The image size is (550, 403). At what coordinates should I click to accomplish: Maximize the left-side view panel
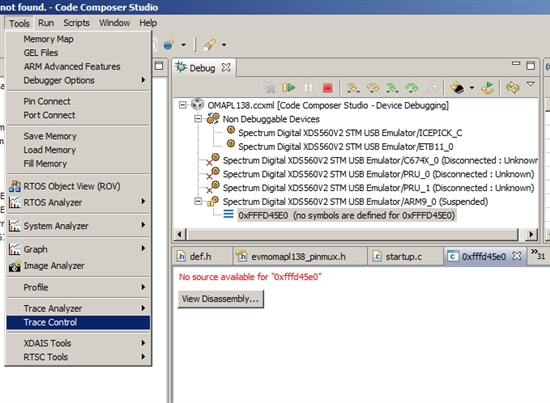159,65
